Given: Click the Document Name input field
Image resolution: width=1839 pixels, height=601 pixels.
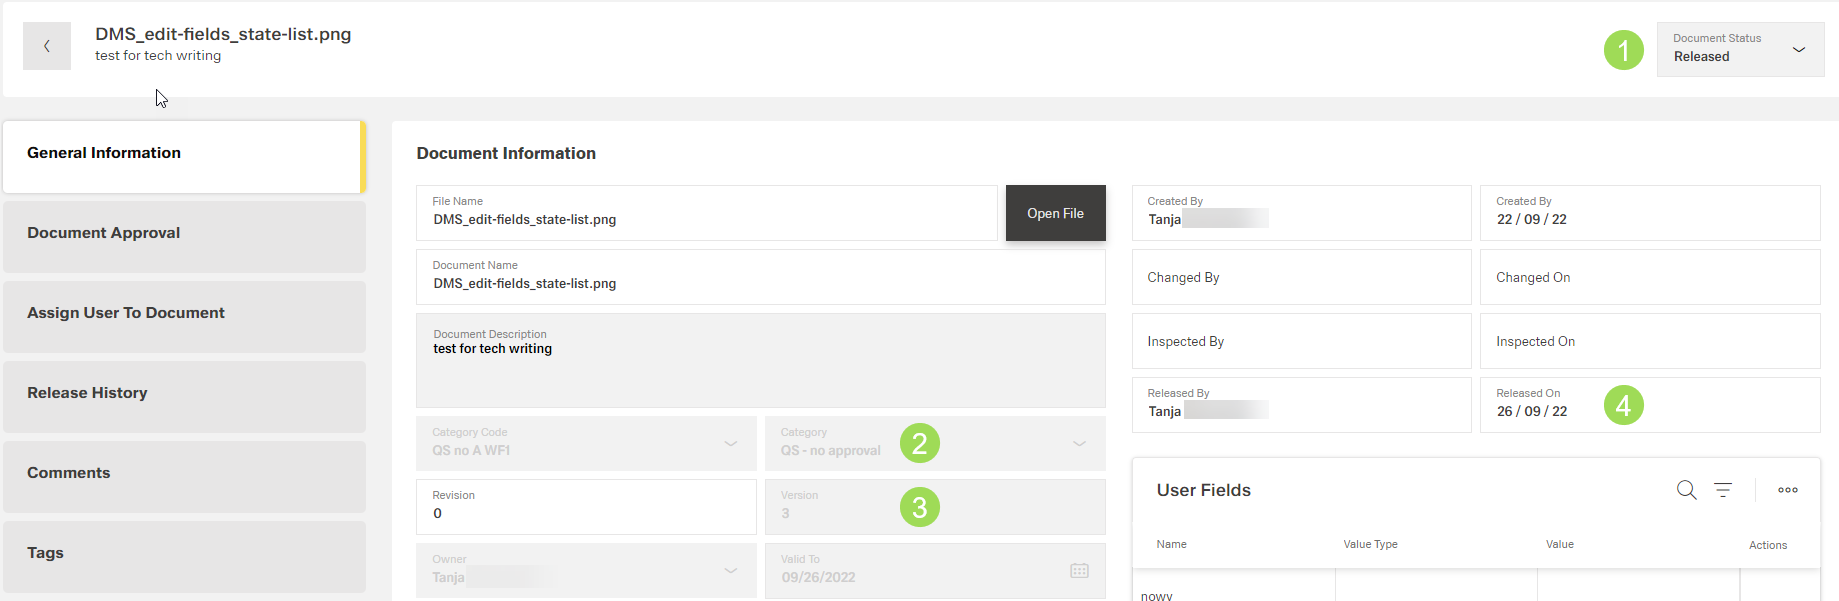Looking at the screenshot, I should click(x=760, y=283).
